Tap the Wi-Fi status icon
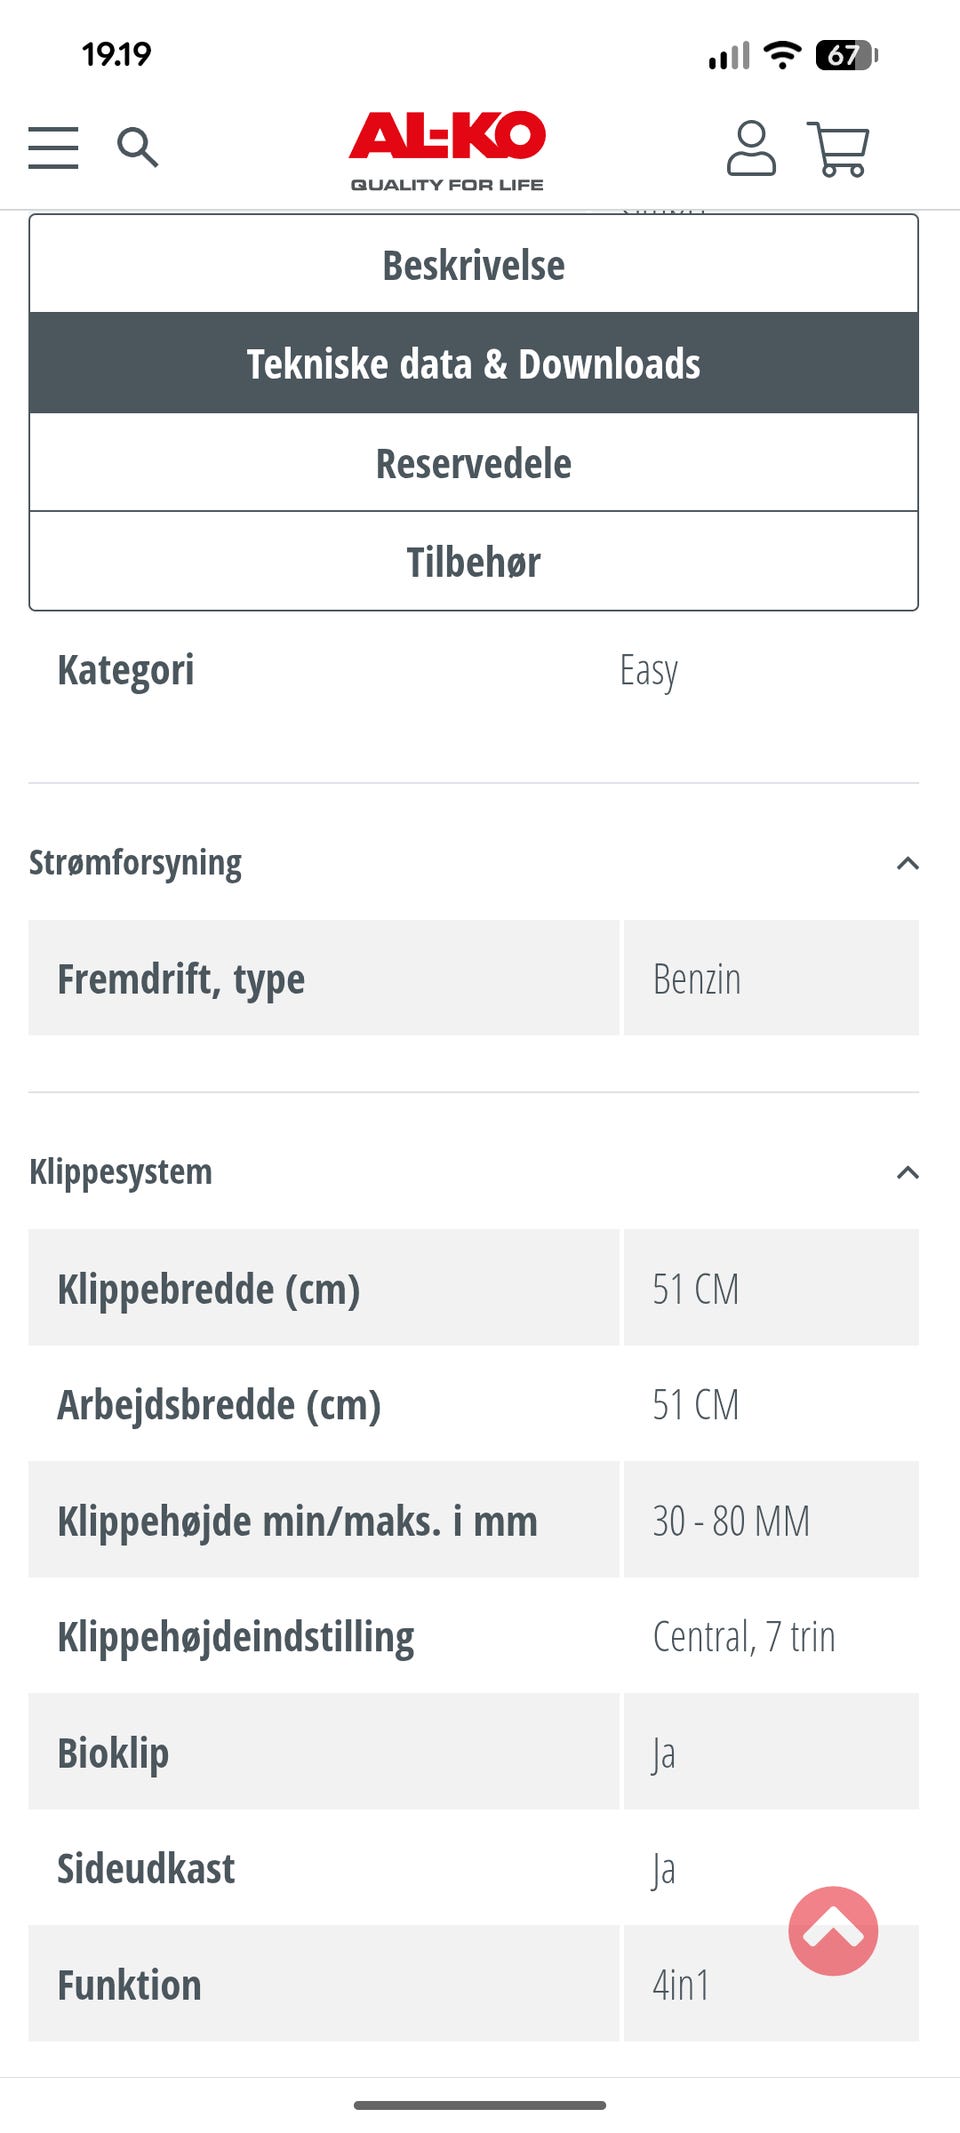This screenshot has width=960, height=2133. pyautogui.click(x=782, y=55)
